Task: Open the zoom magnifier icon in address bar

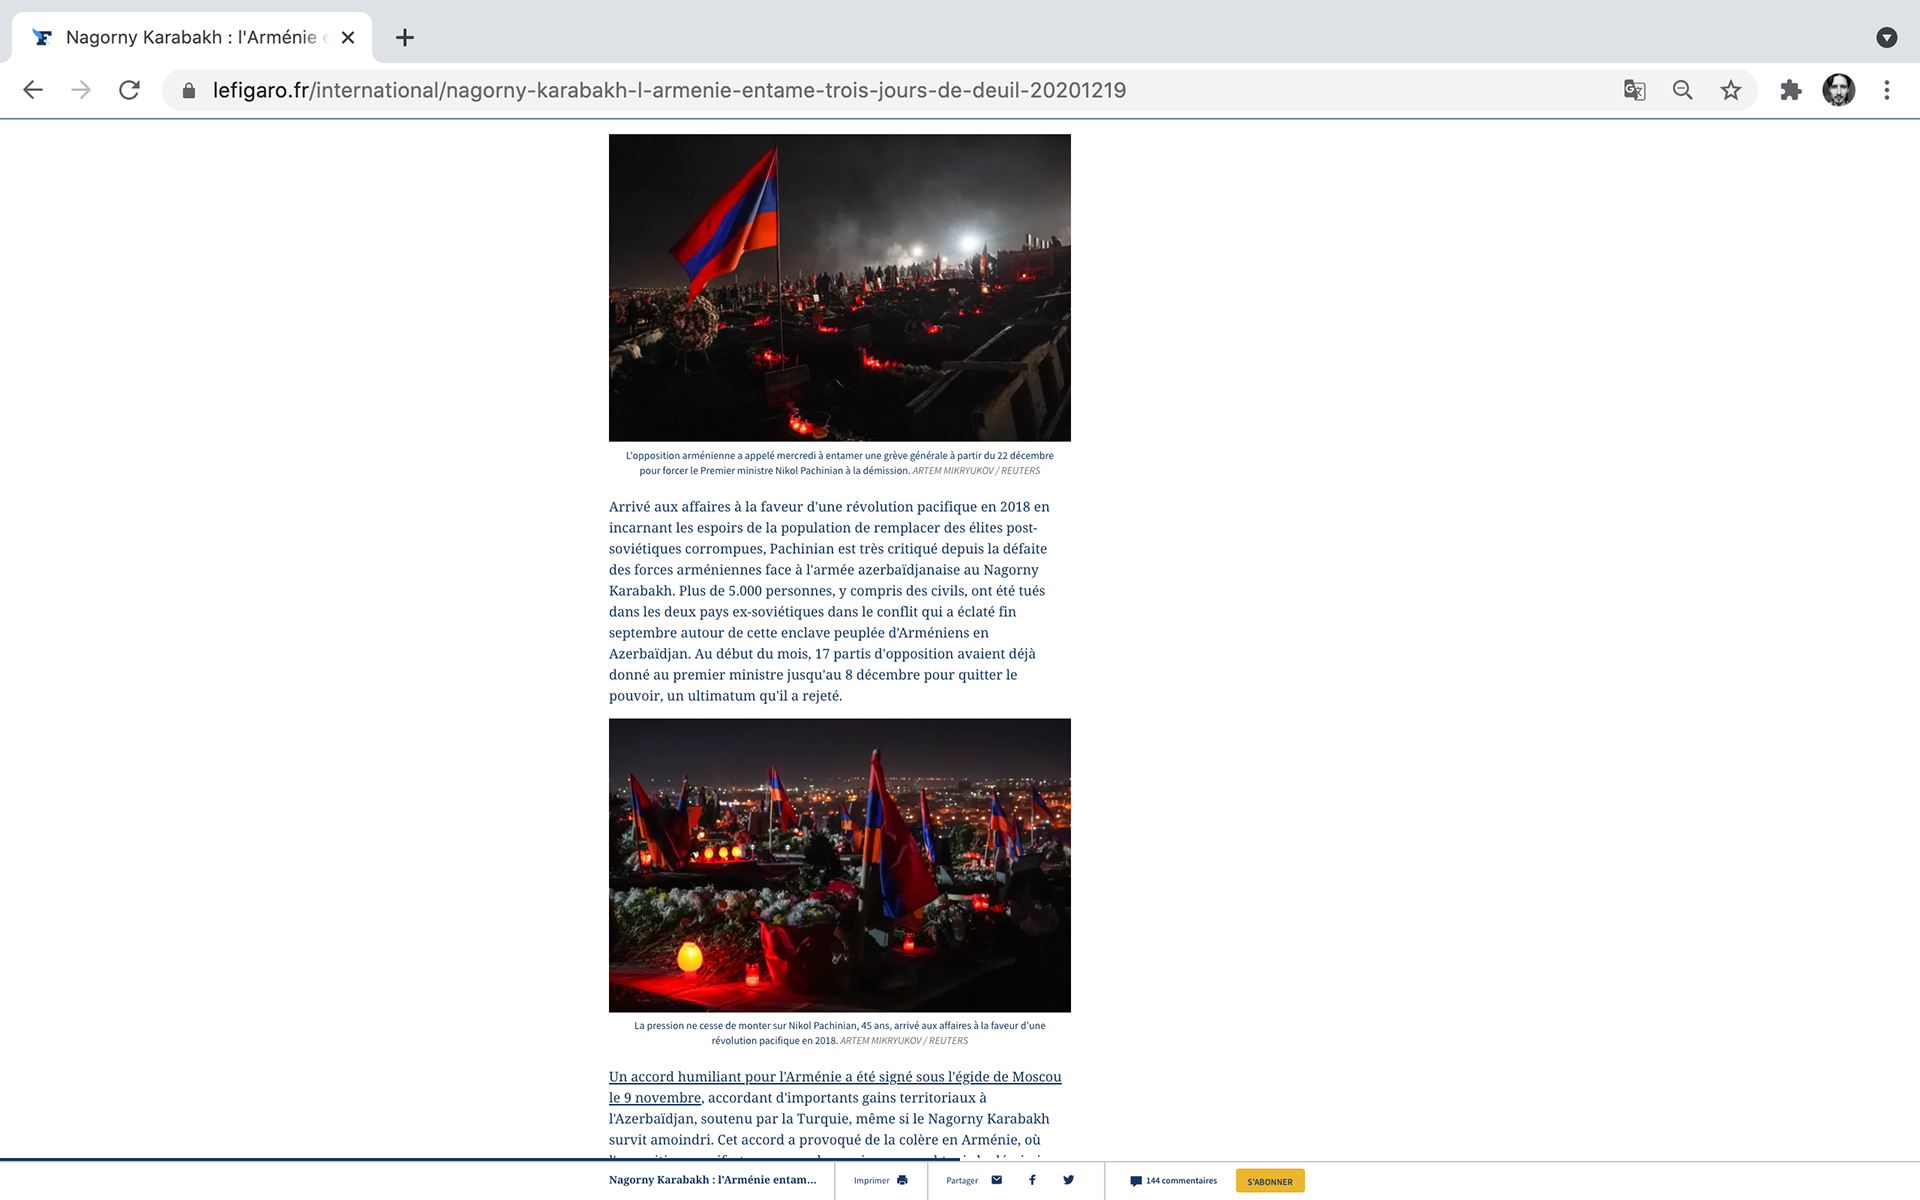Action: pyautogui.click(x=1683, y=90)
